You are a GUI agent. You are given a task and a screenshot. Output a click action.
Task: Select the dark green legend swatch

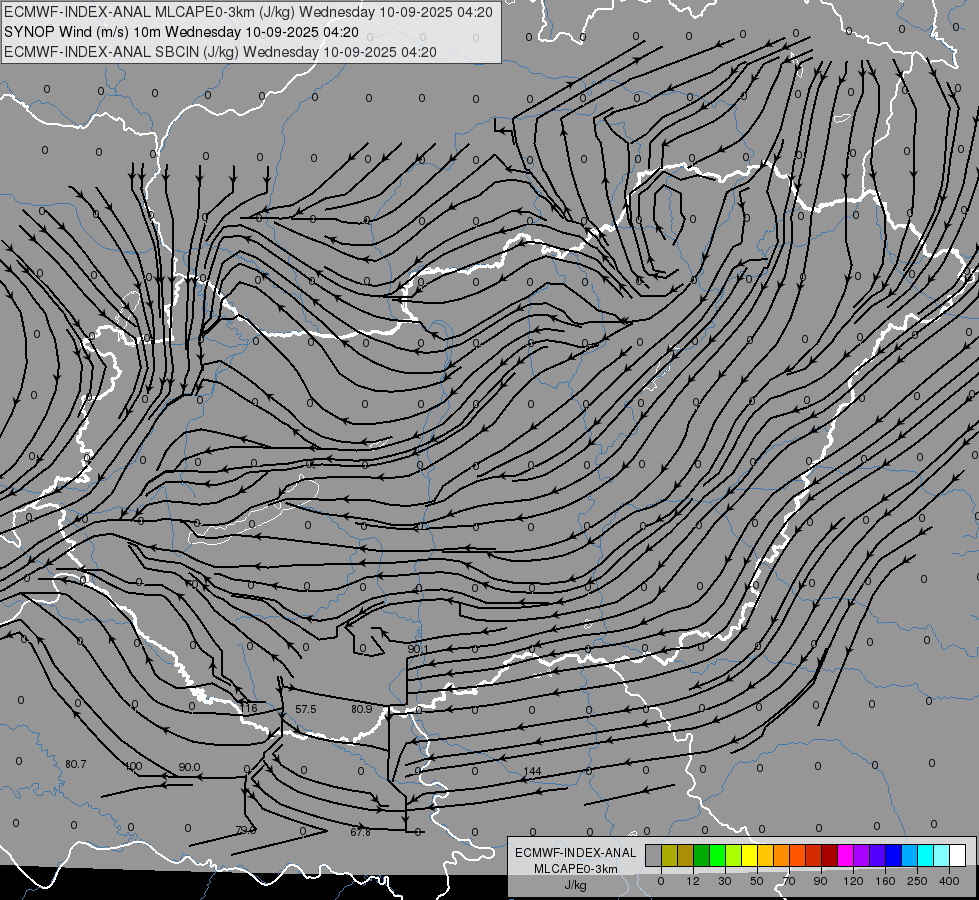click(x=702, y=855)
